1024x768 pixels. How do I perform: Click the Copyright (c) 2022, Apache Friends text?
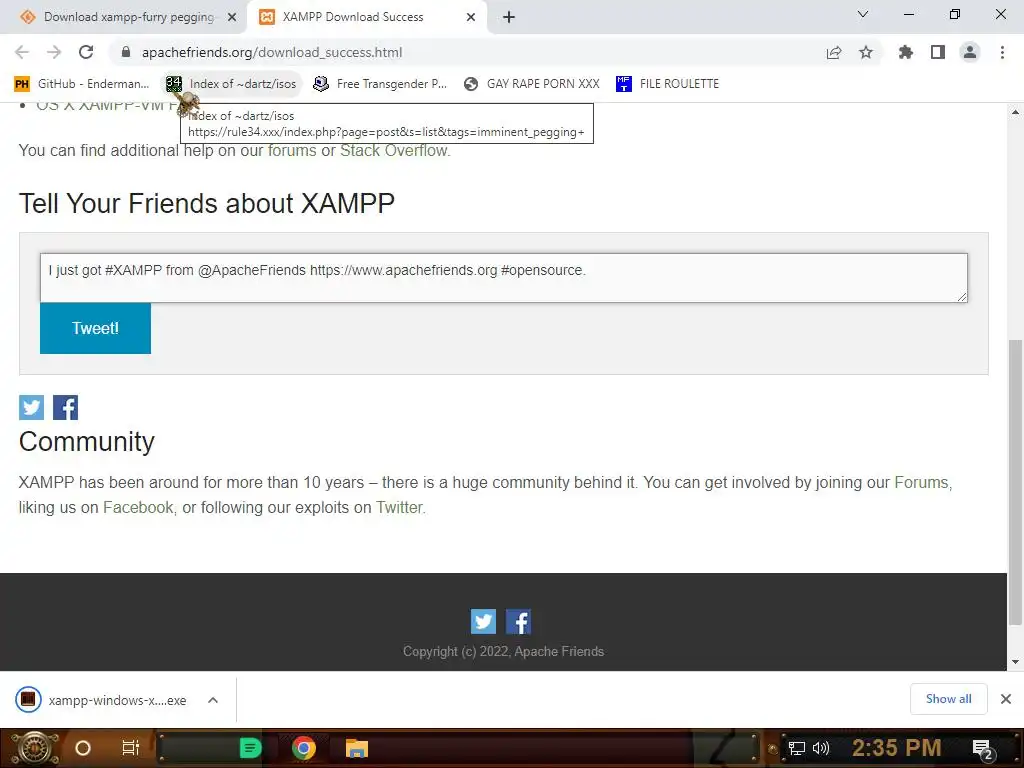(504, 651)
